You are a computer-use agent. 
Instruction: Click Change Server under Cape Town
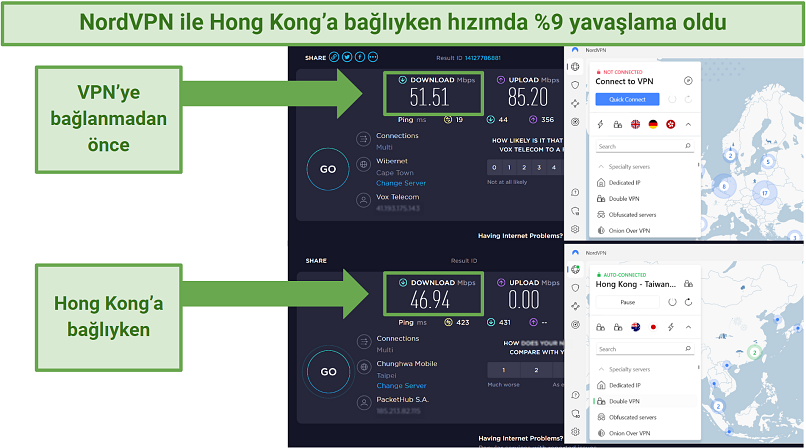(x=401, y=183)
